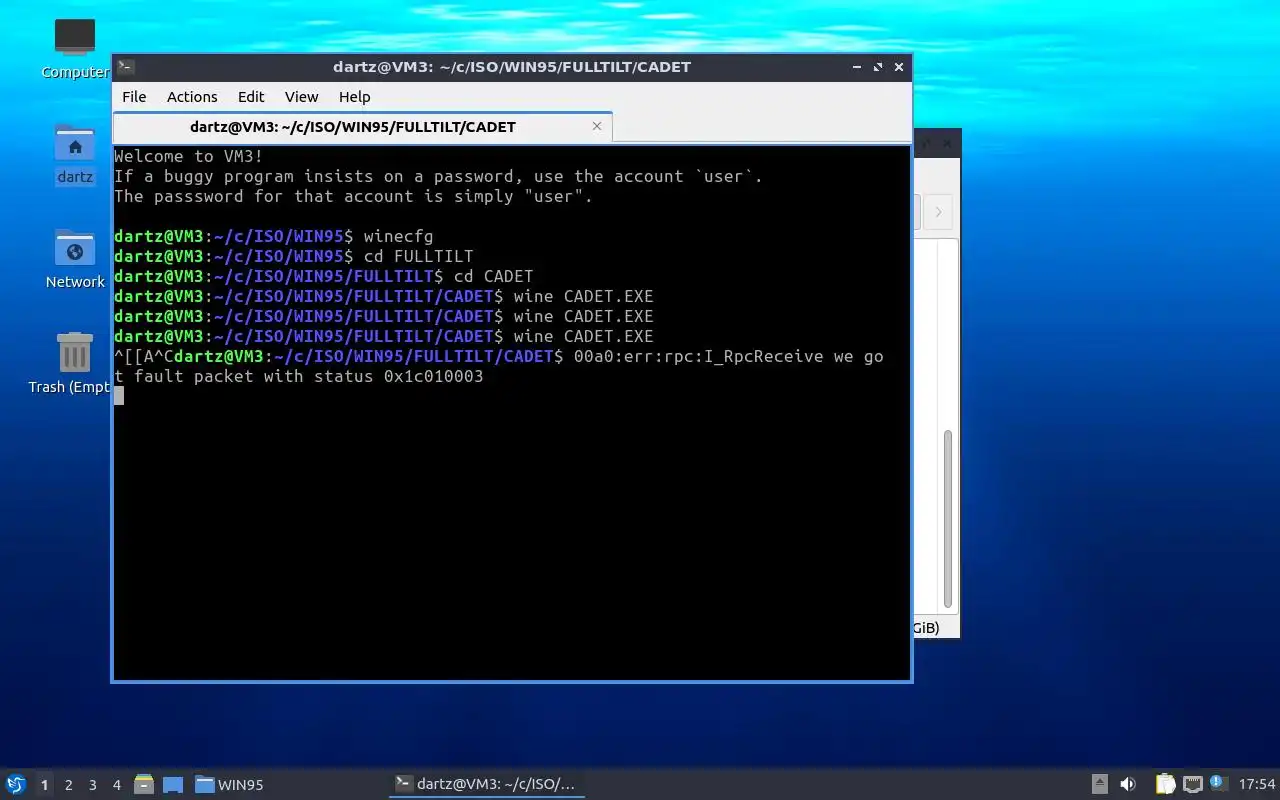The height and width of the screenshot is (800, 1280).
Task: Click the 17:54 clock
Action: click(1257, 785)
